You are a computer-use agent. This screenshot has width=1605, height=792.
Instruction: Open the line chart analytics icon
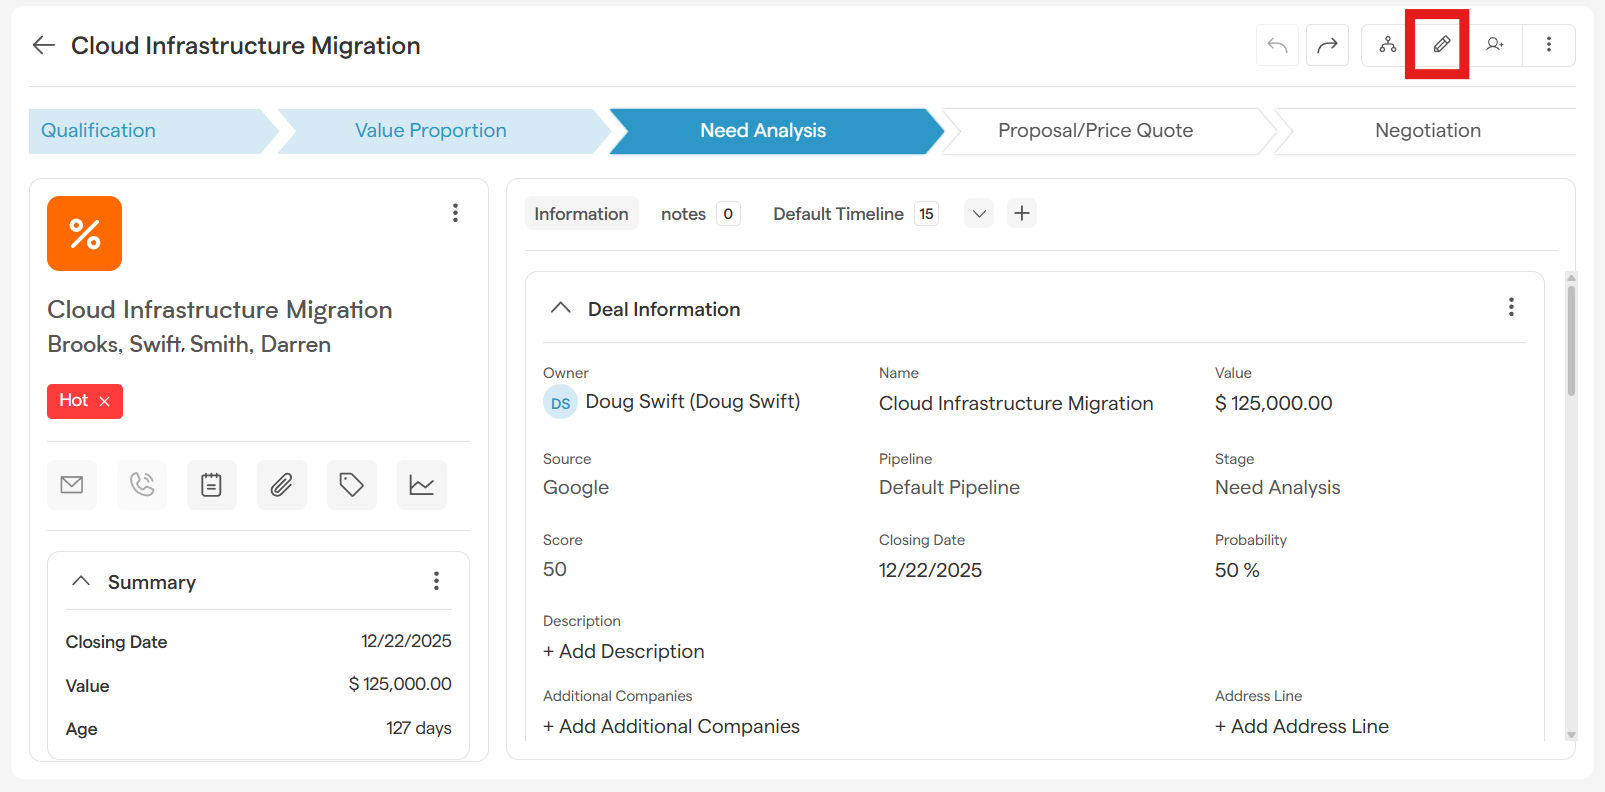pos(421,485)
